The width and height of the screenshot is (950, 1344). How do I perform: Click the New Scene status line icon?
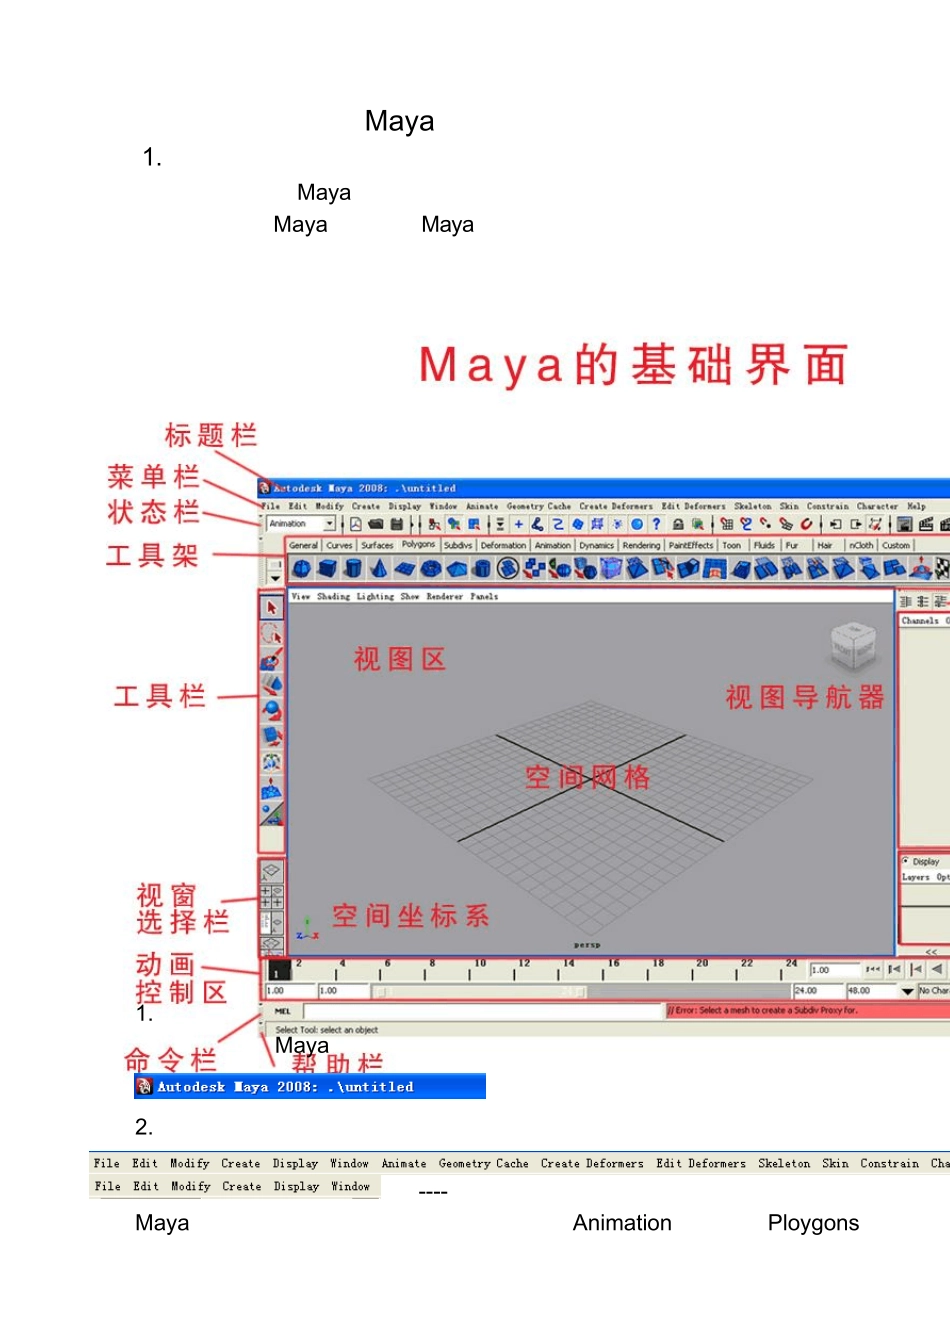tap(355, 524)
